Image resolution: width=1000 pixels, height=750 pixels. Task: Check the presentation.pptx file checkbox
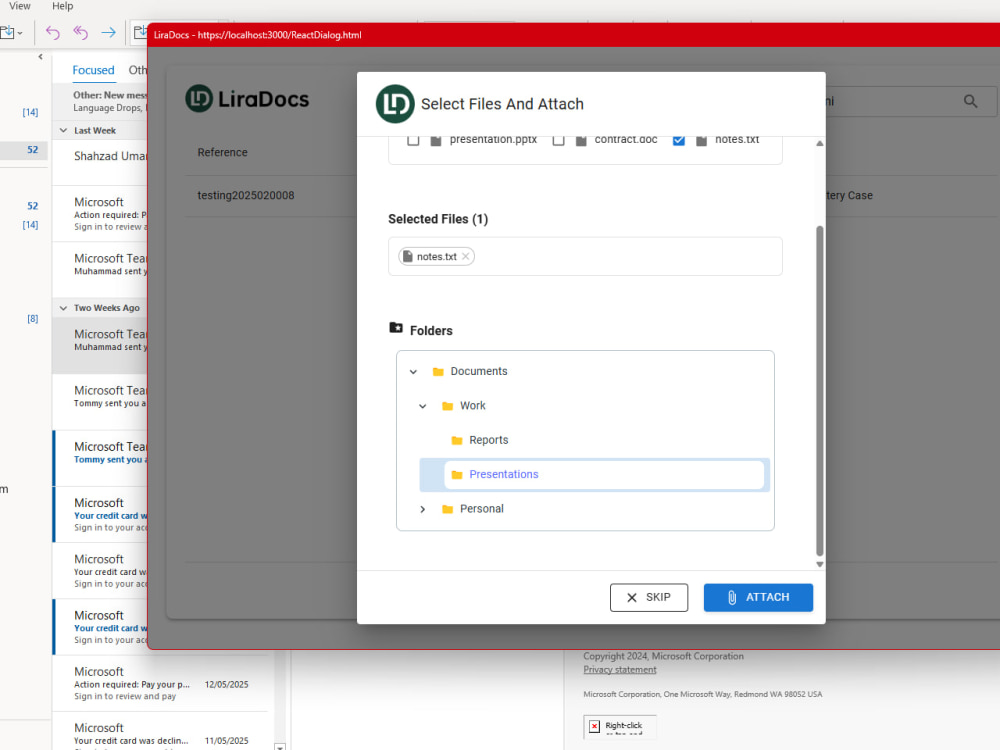coord(413,140)
